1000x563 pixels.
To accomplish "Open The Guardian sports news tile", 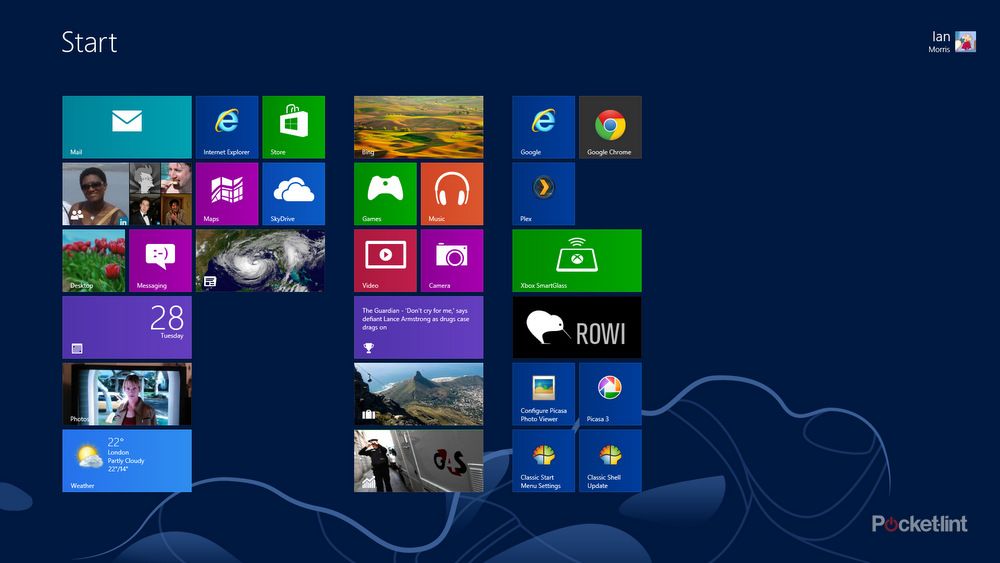I will pyautogui.click(x=418, y=327).
